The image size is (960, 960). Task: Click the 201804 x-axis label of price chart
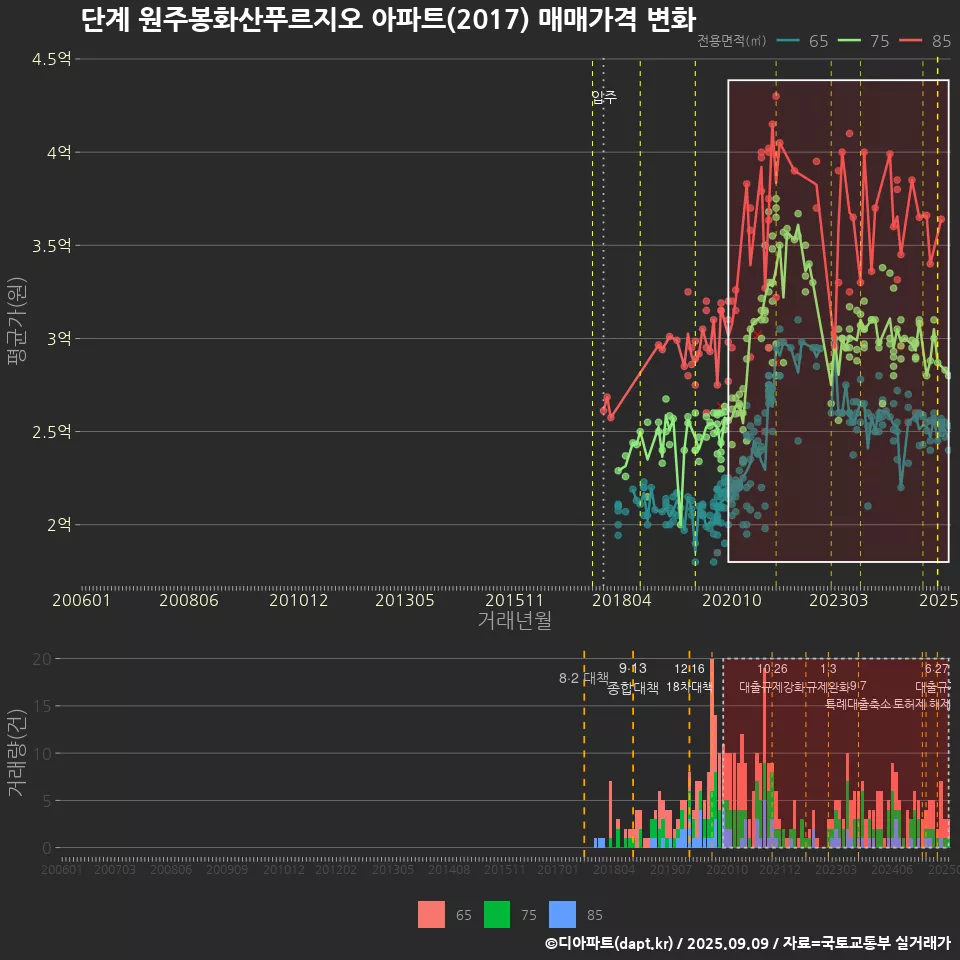(x=621, y=600)
